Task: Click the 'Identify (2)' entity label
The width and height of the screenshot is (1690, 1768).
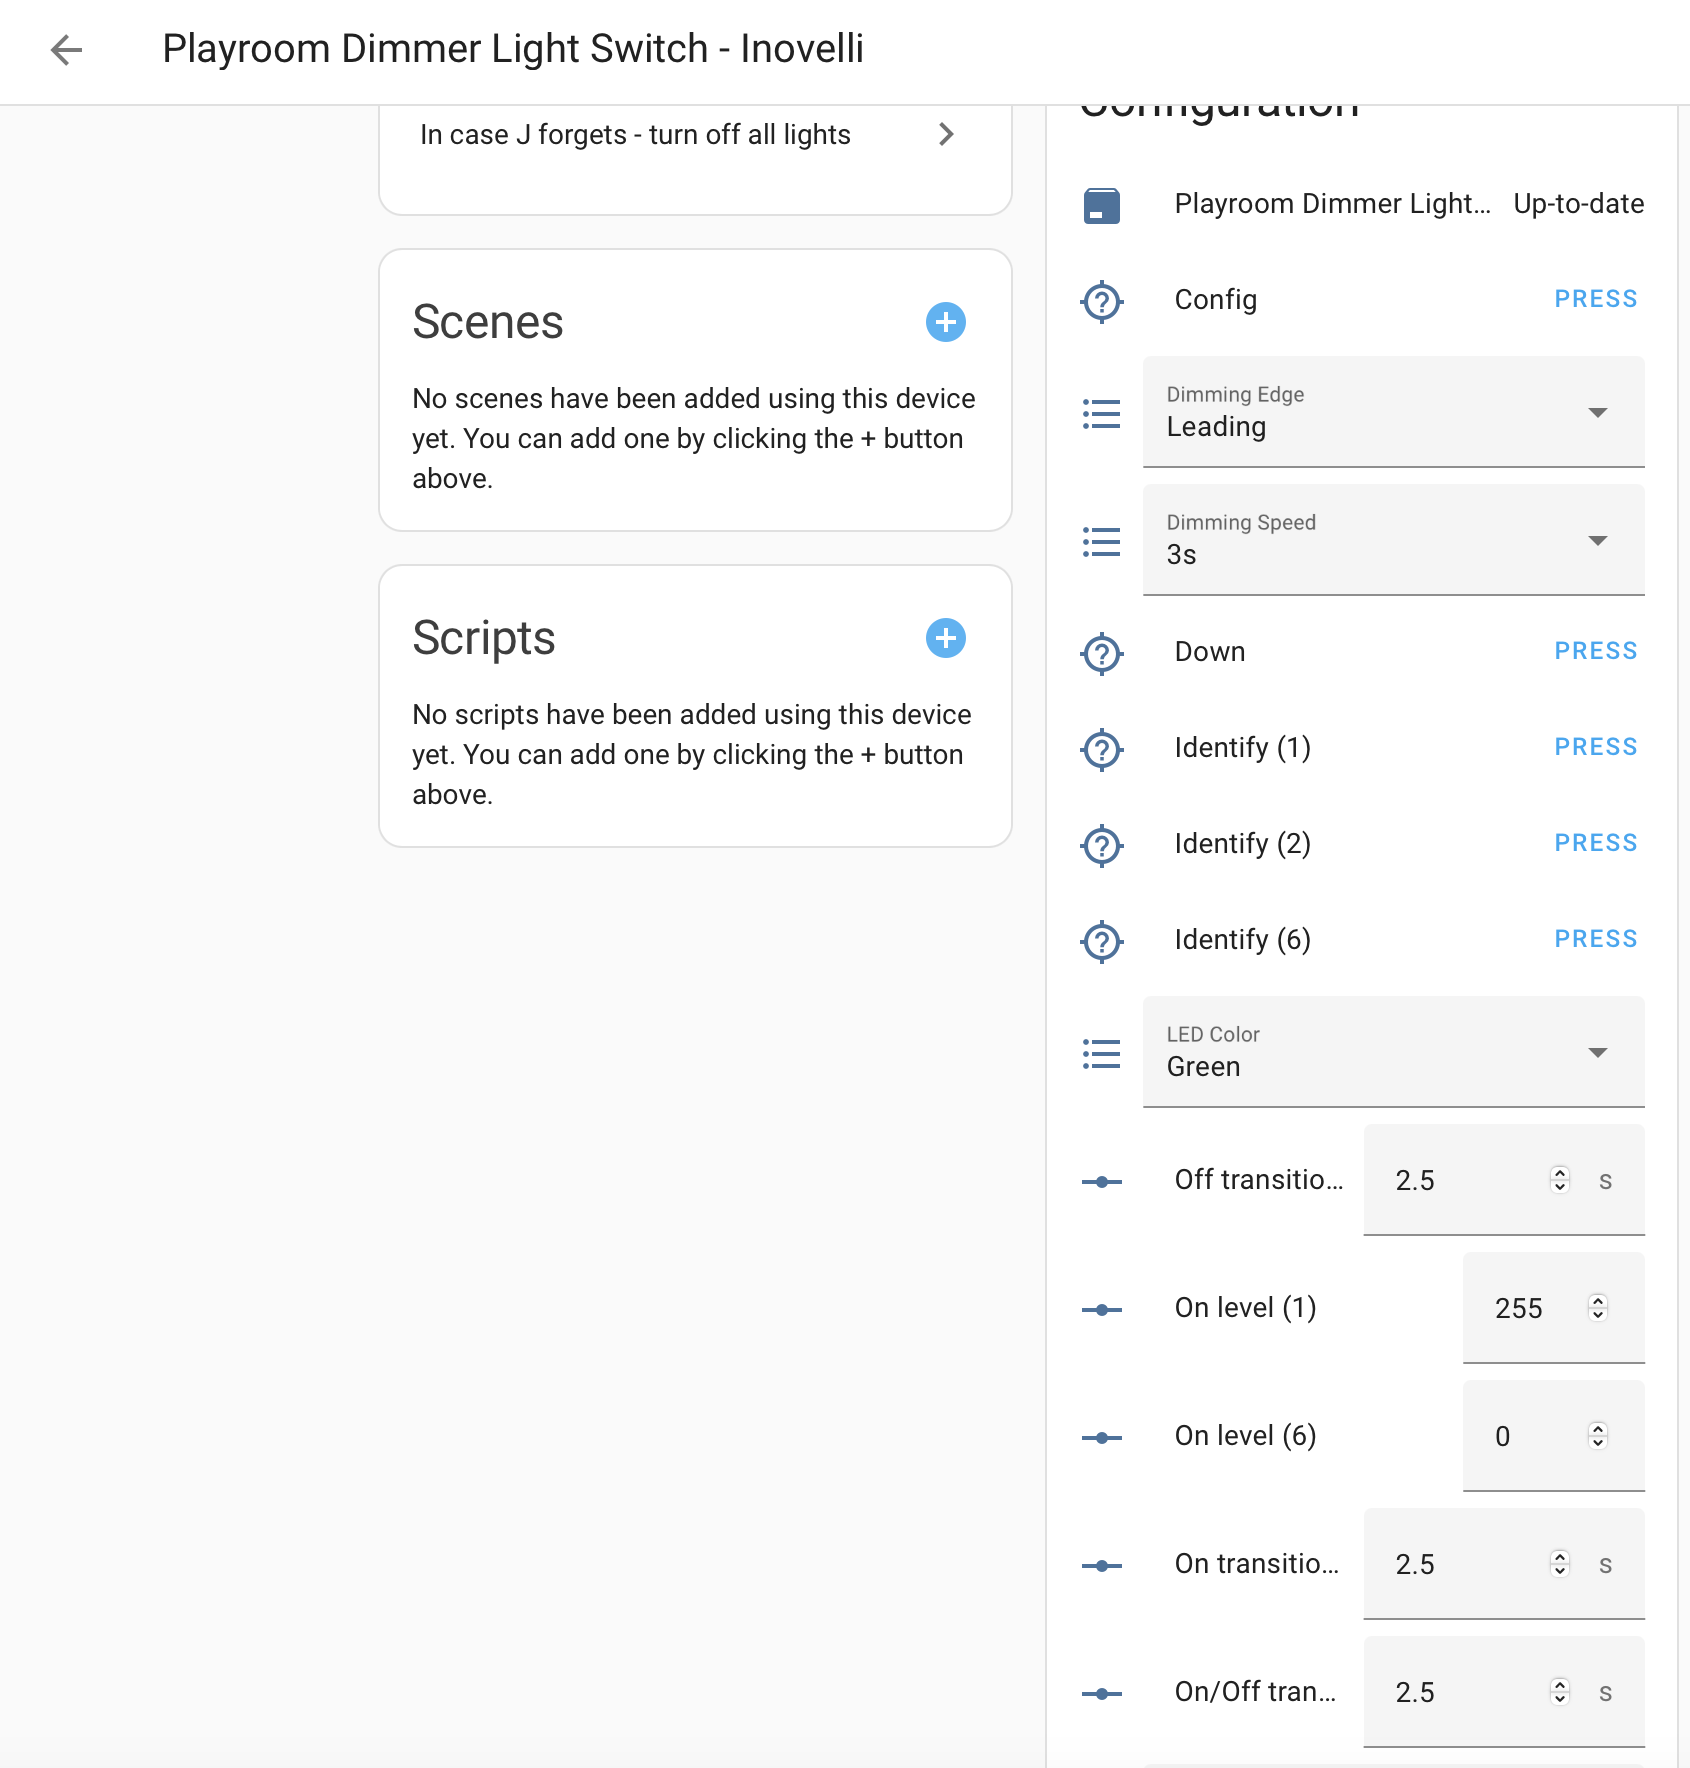Action: [1242, 844]
